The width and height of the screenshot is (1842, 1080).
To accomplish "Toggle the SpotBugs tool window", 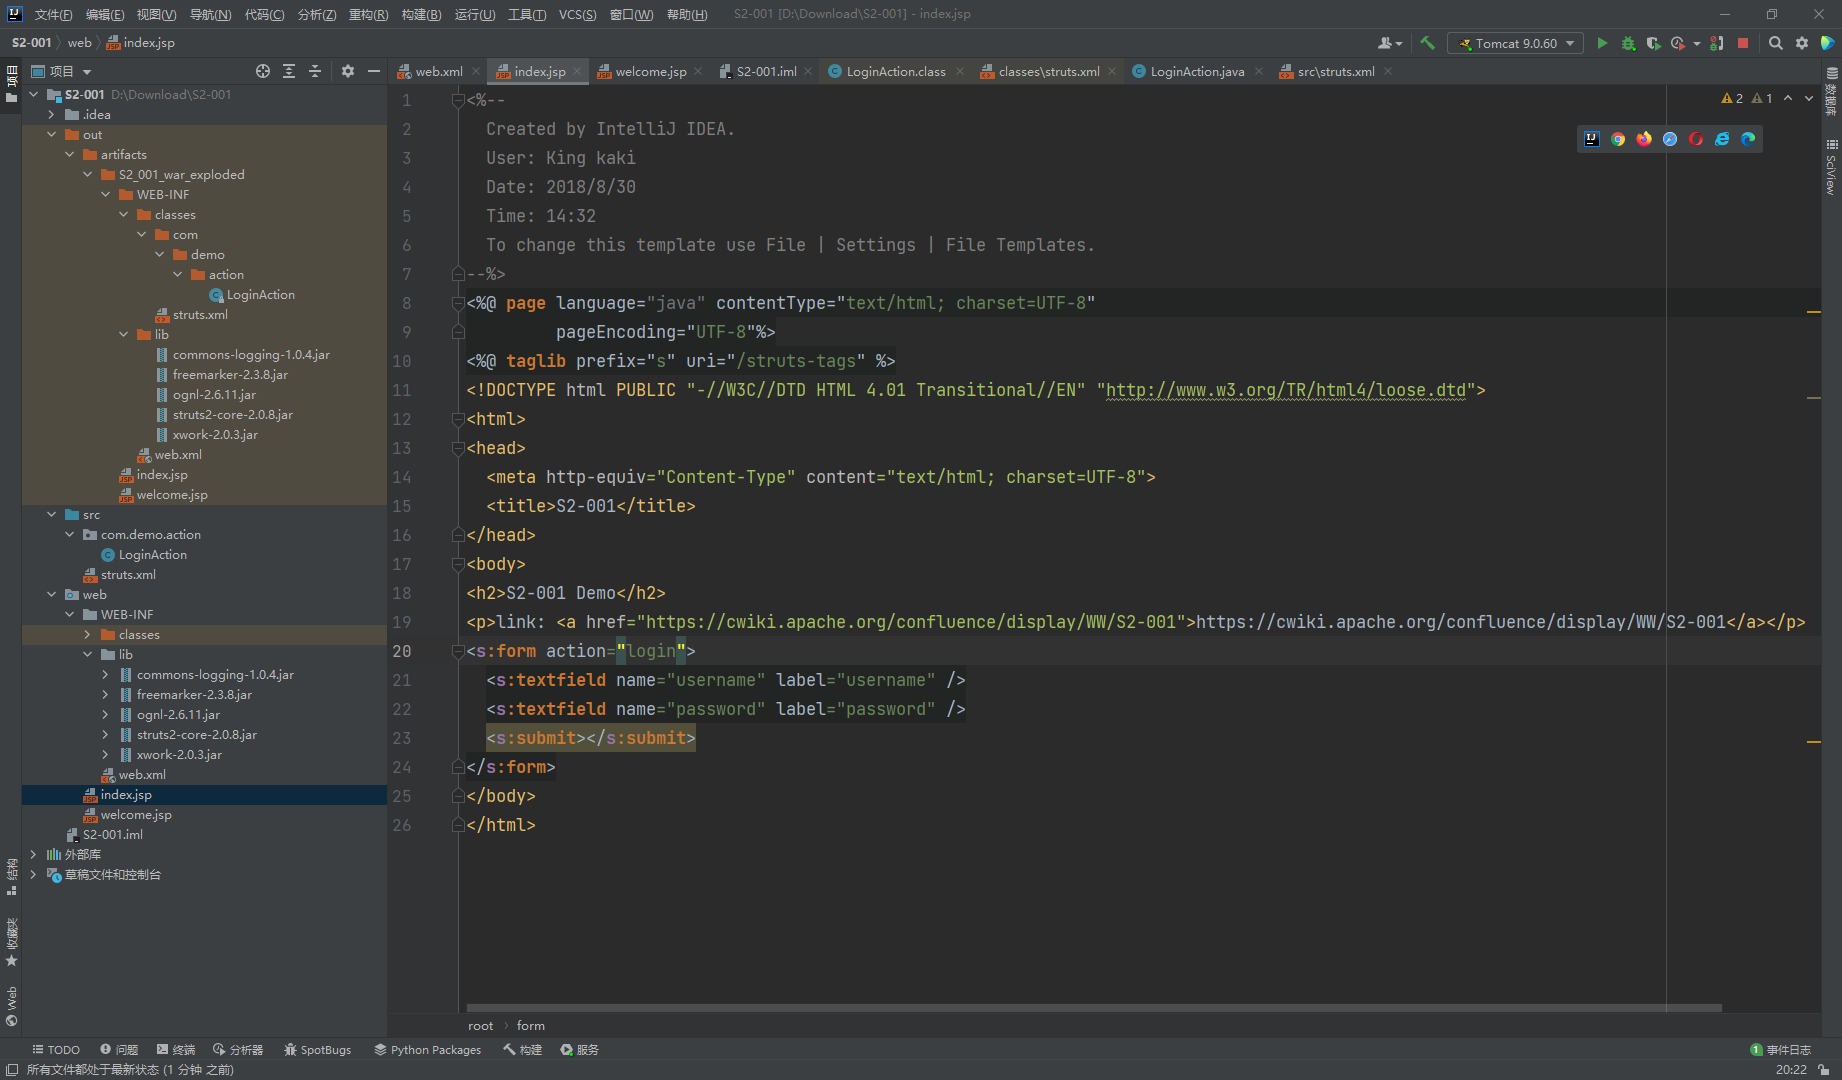I will coord(317,1049).
